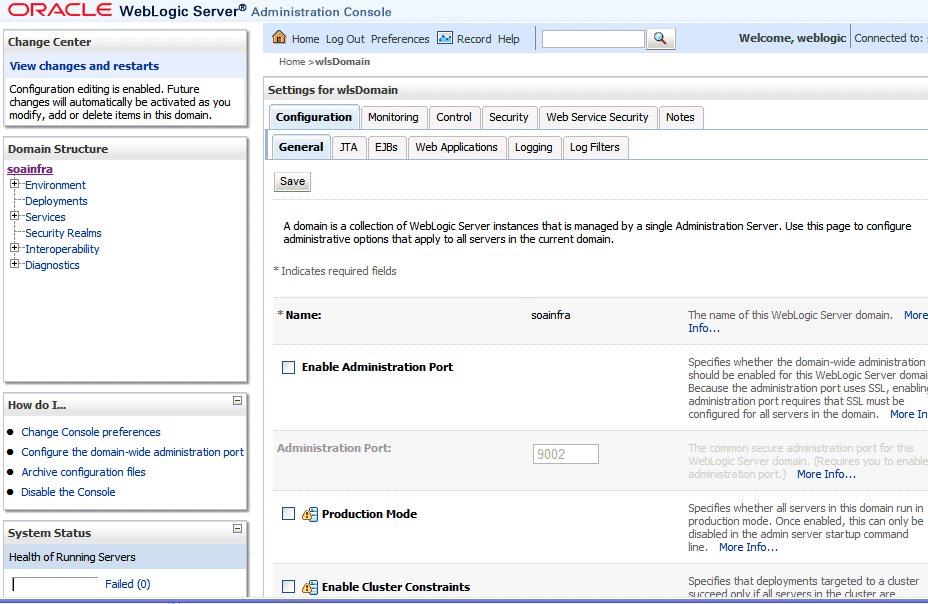Click View changes and restarts
This screenshot has width=928, height=604.
tap(84, 66)
